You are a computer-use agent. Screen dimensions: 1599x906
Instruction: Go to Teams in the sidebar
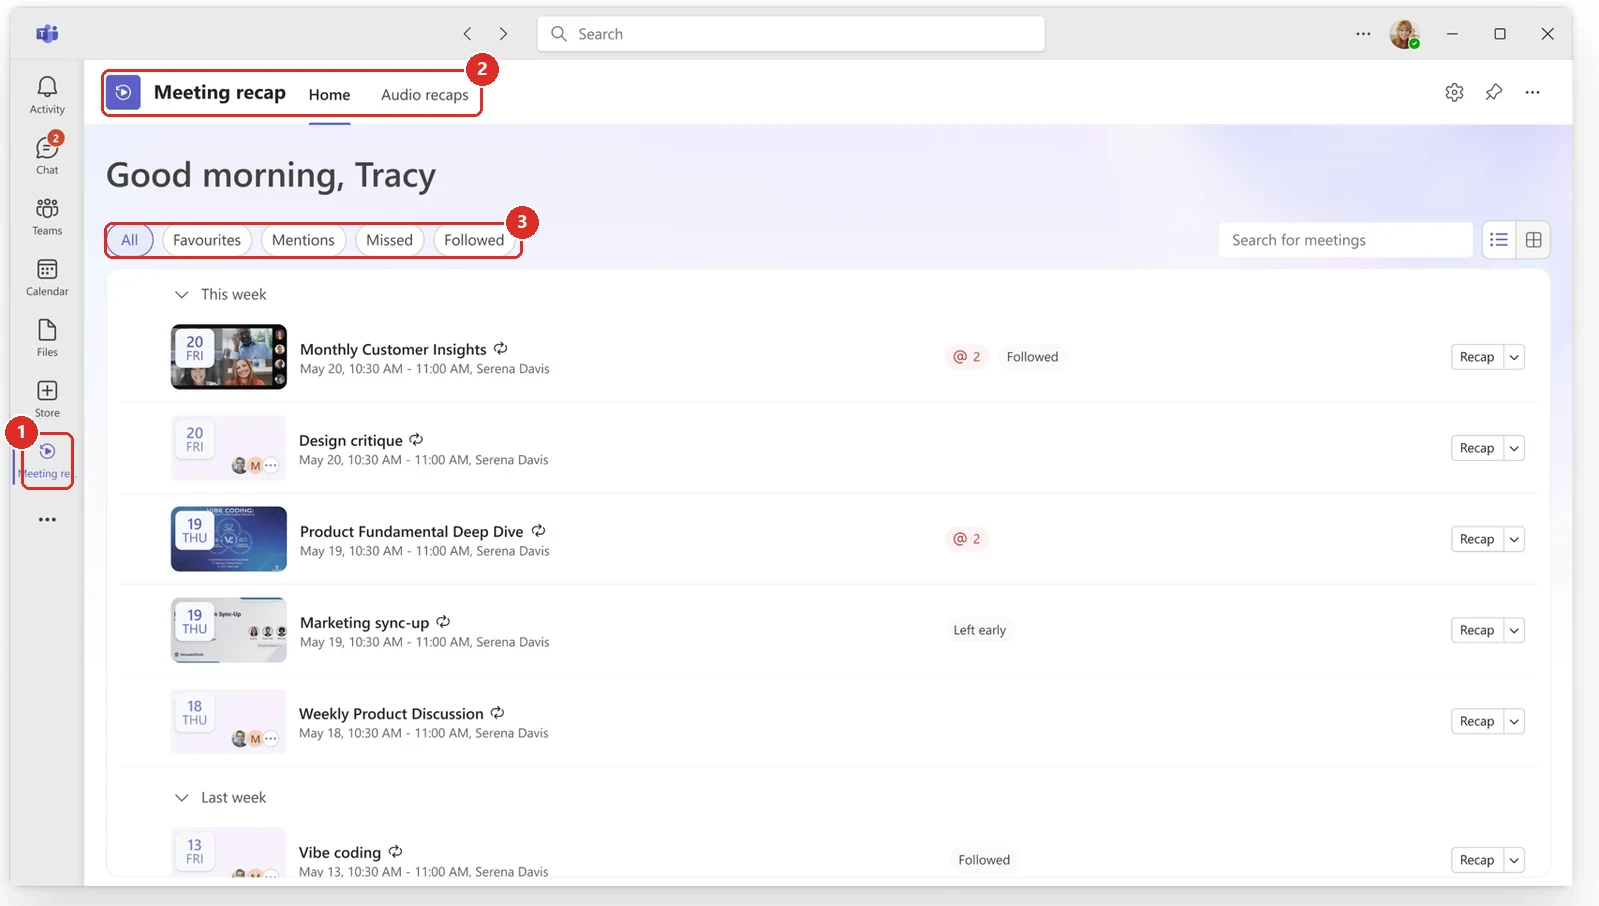pyautogui.click(x=47, y=216)
